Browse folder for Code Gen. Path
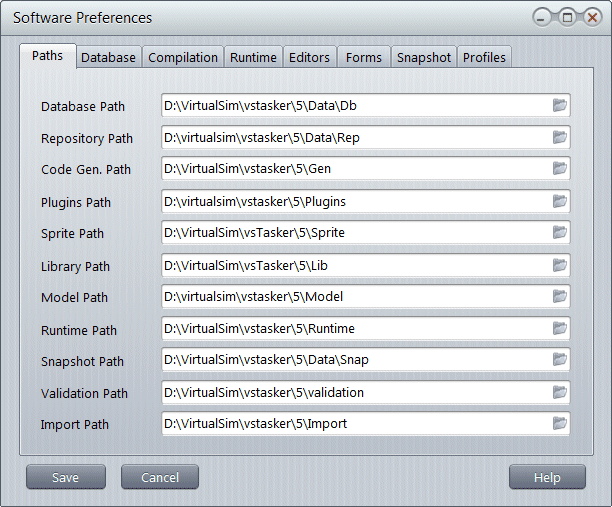The width and height of the screenshot is (612, 507). point(560,169)
